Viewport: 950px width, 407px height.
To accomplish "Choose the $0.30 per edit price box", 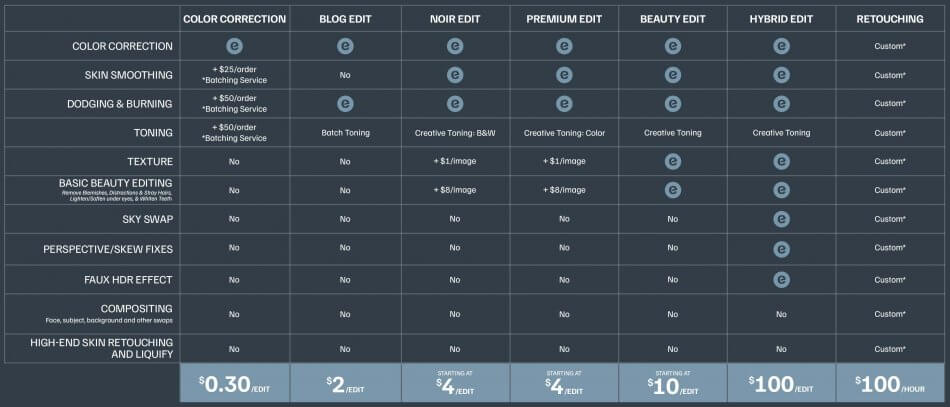I will click(235, 384).
